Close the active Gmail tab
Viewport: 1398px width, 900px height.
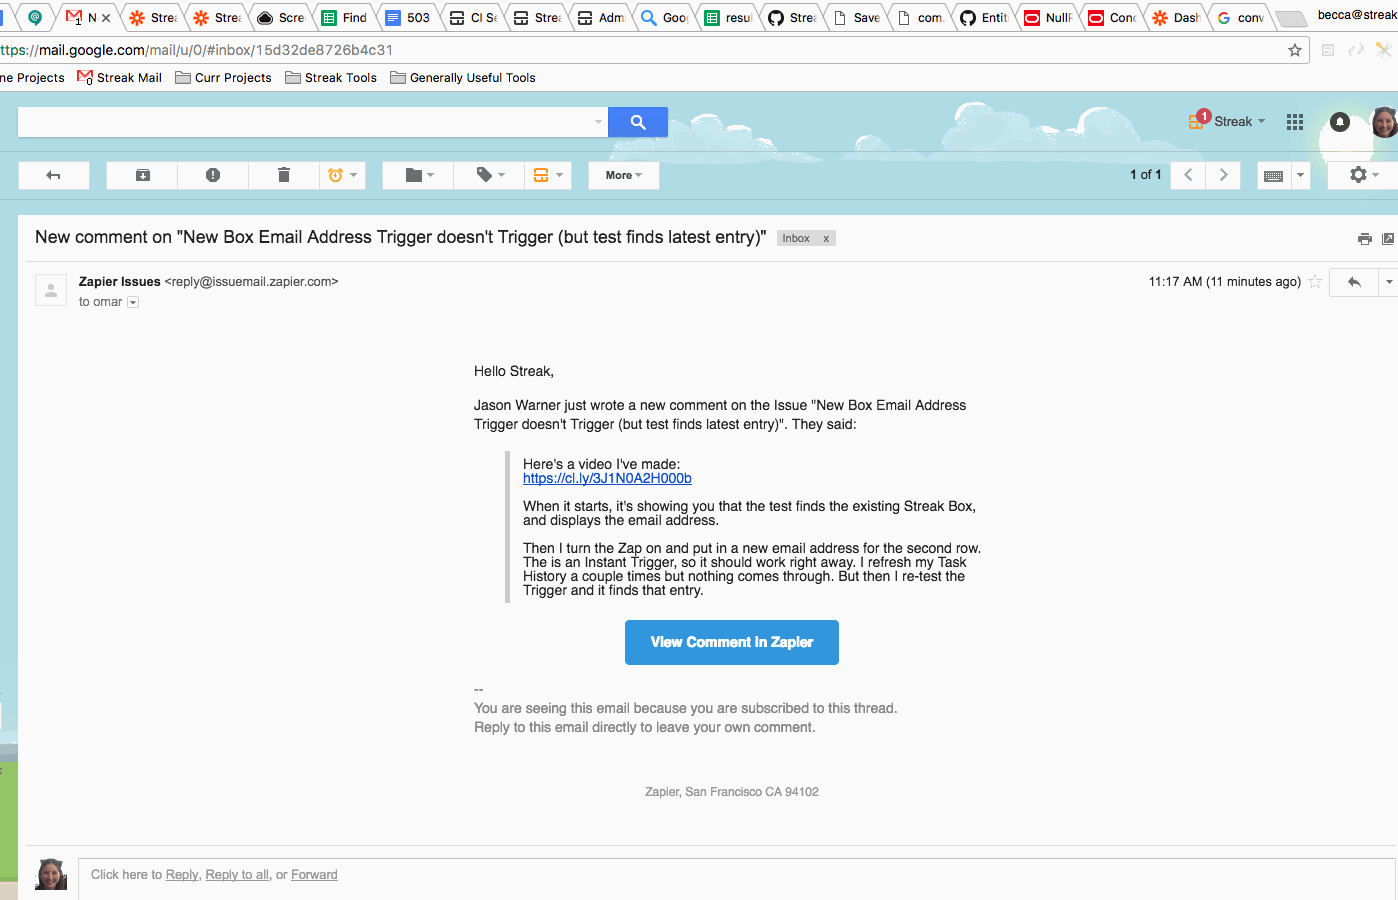106,18
